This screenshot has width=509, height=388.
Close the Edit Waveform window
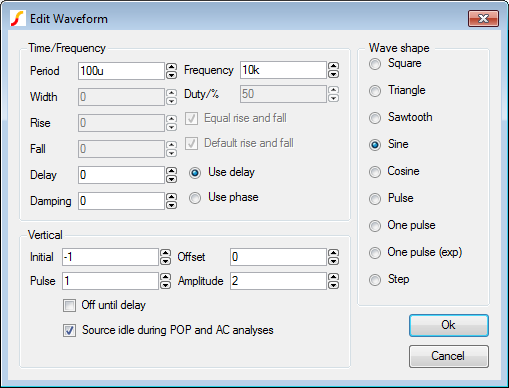483,18
